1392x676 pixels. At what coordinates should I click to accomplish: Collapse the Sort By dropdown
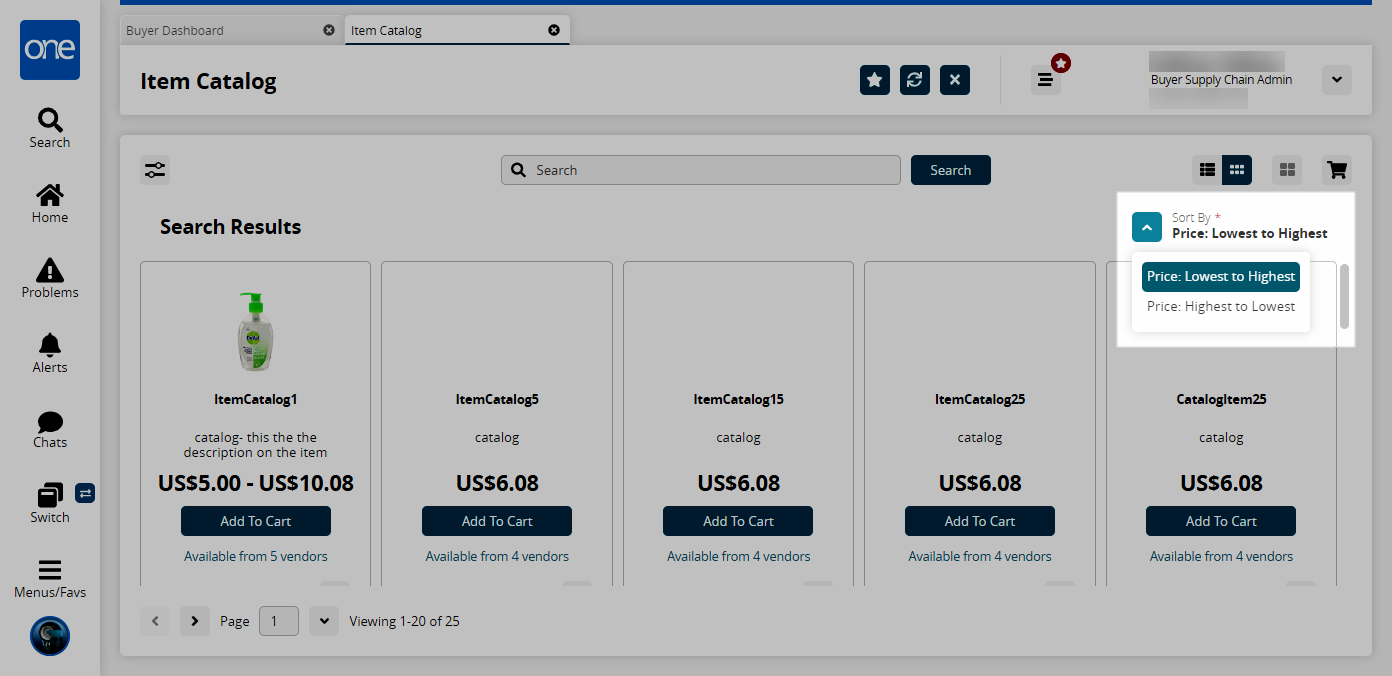pyautogui.click(x=1147, y=227)
